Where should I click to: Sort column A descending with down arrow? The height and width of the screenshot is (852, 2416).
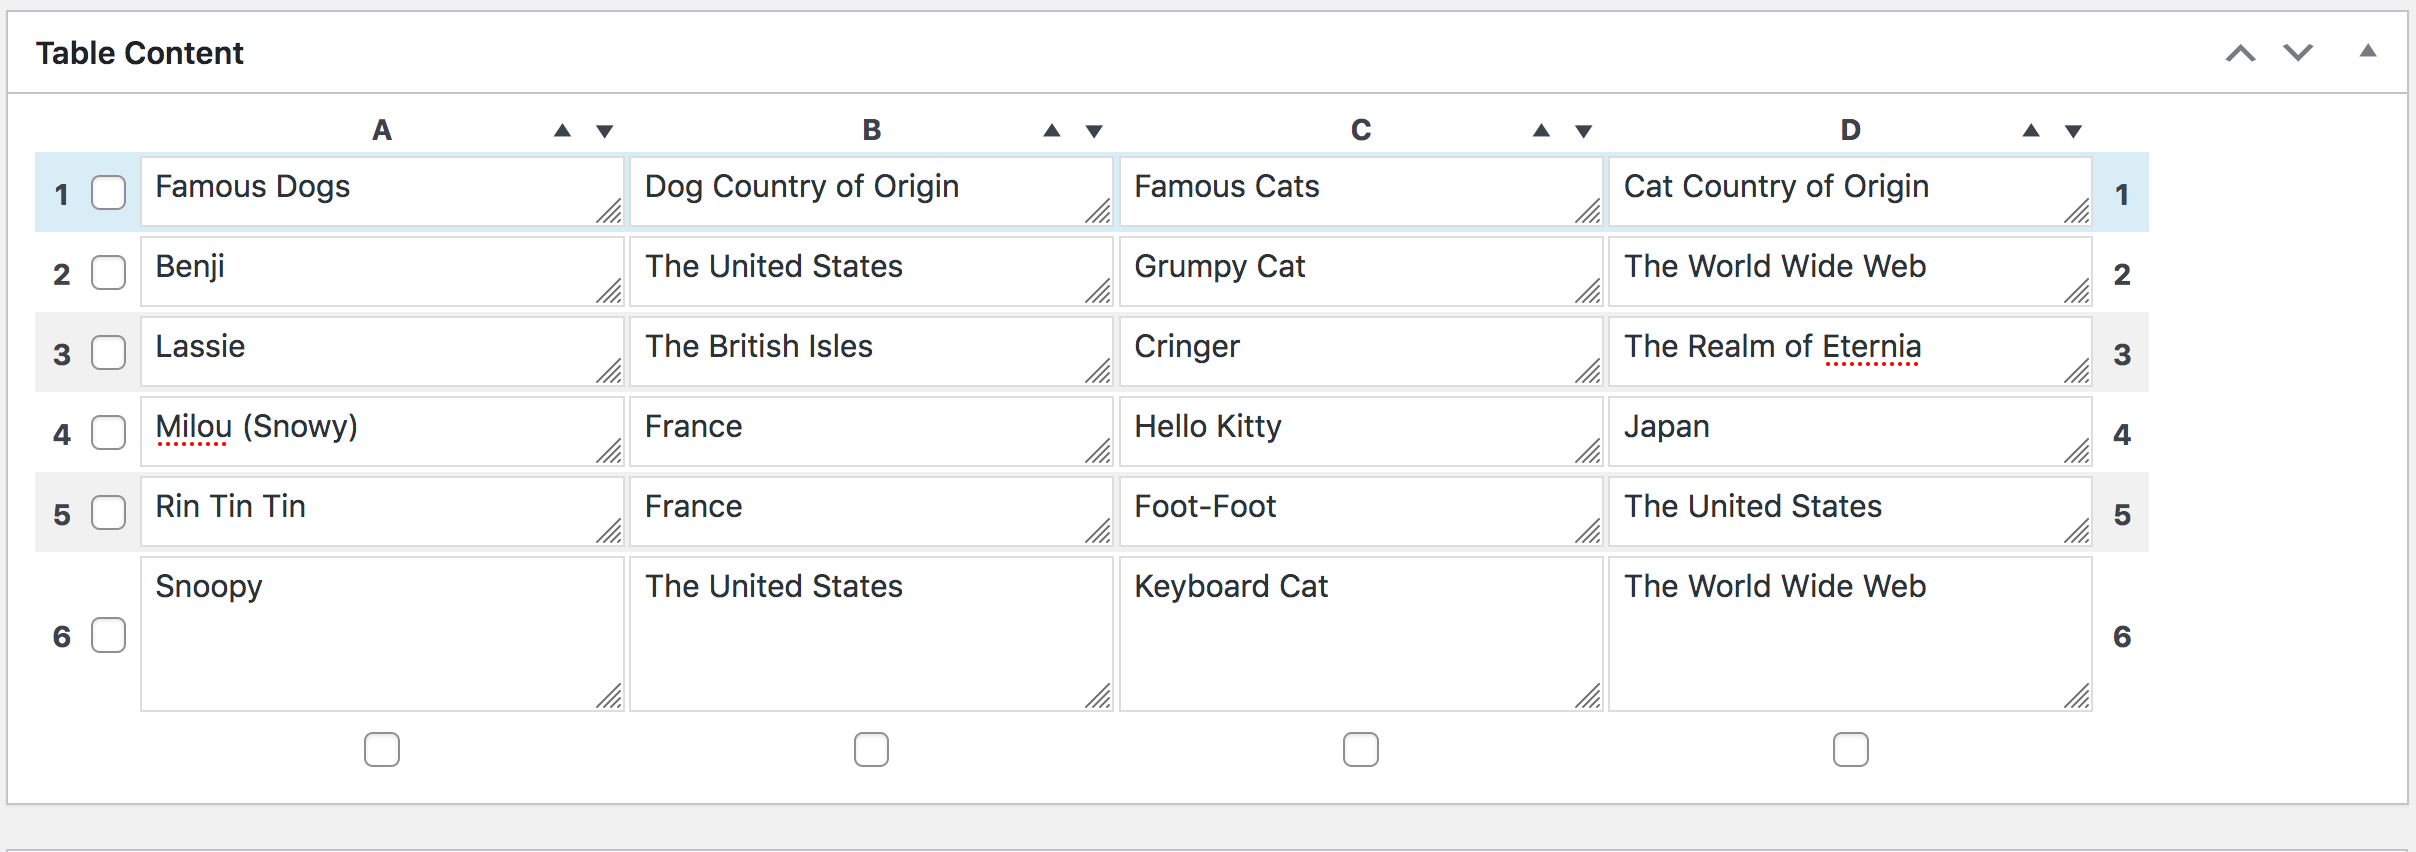point(604,131)
